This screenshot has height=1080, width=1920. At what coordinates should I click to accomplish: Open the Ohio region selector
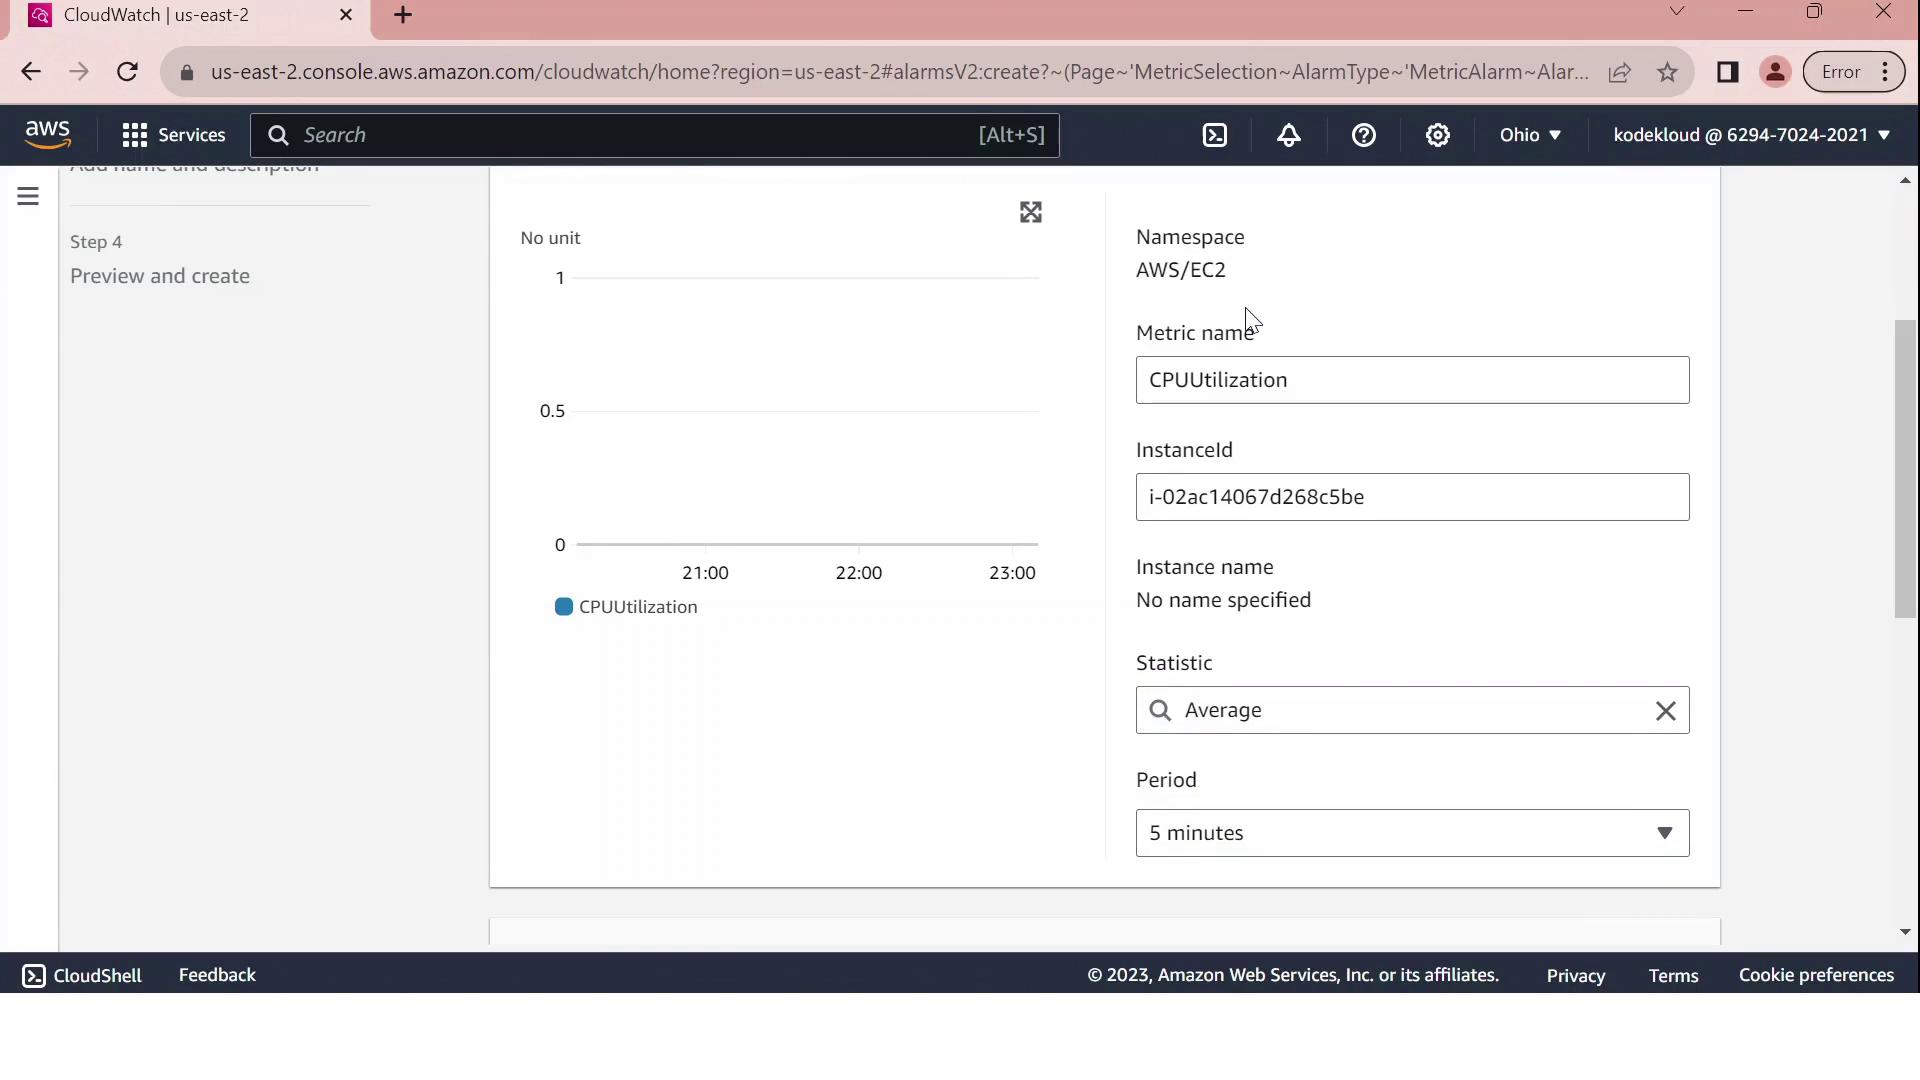(1529, 135)
